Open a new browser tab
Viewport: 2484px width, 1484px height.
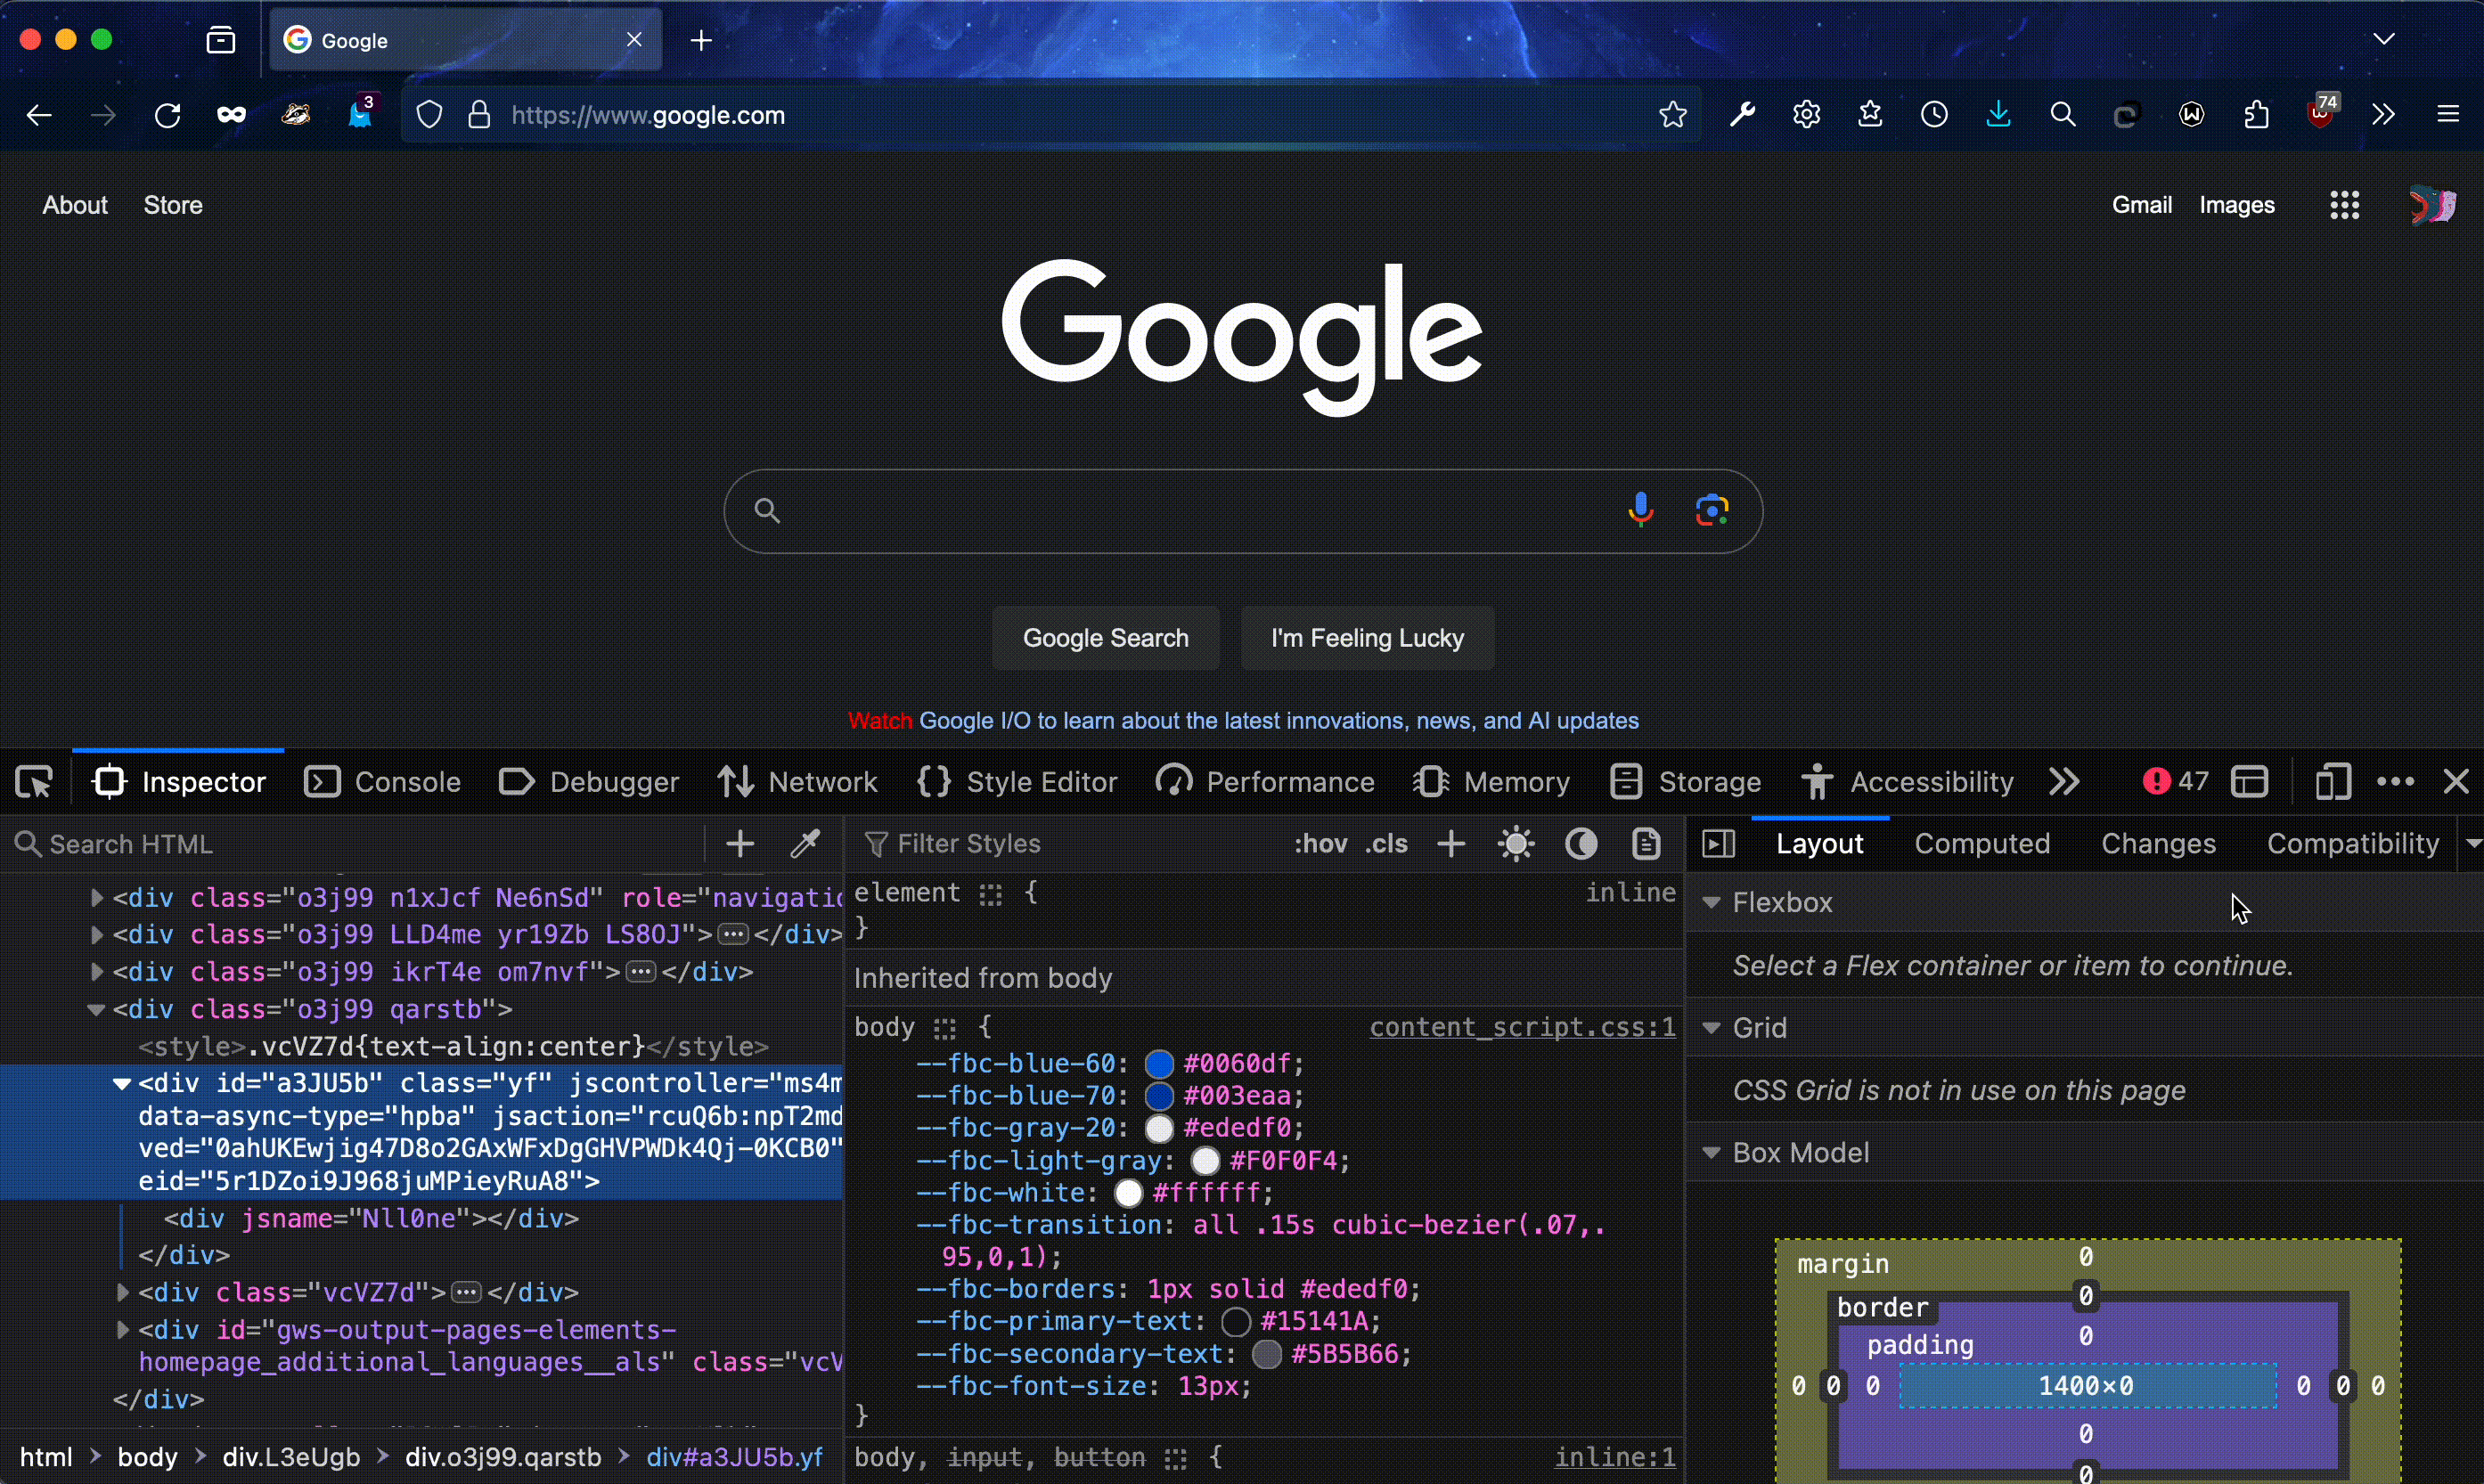702,40
